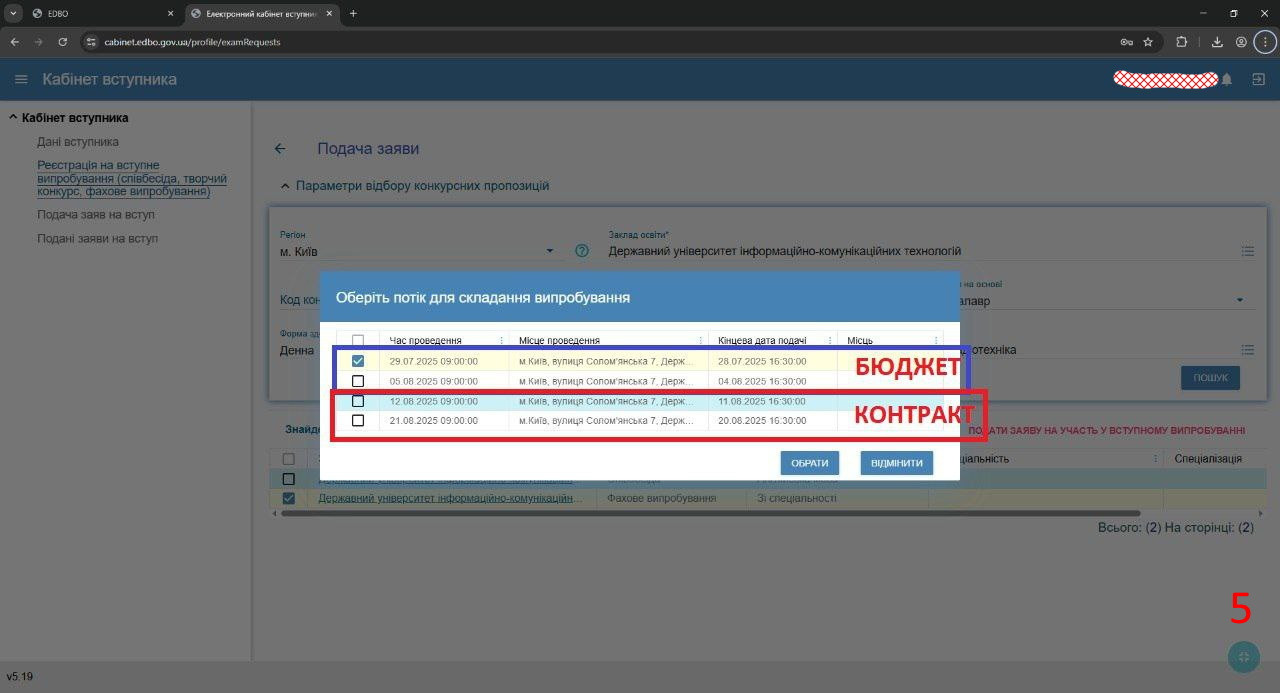Click the Заклад освіти input field
The width and height of the screenshot is (1280, 693).
point(922,251)
